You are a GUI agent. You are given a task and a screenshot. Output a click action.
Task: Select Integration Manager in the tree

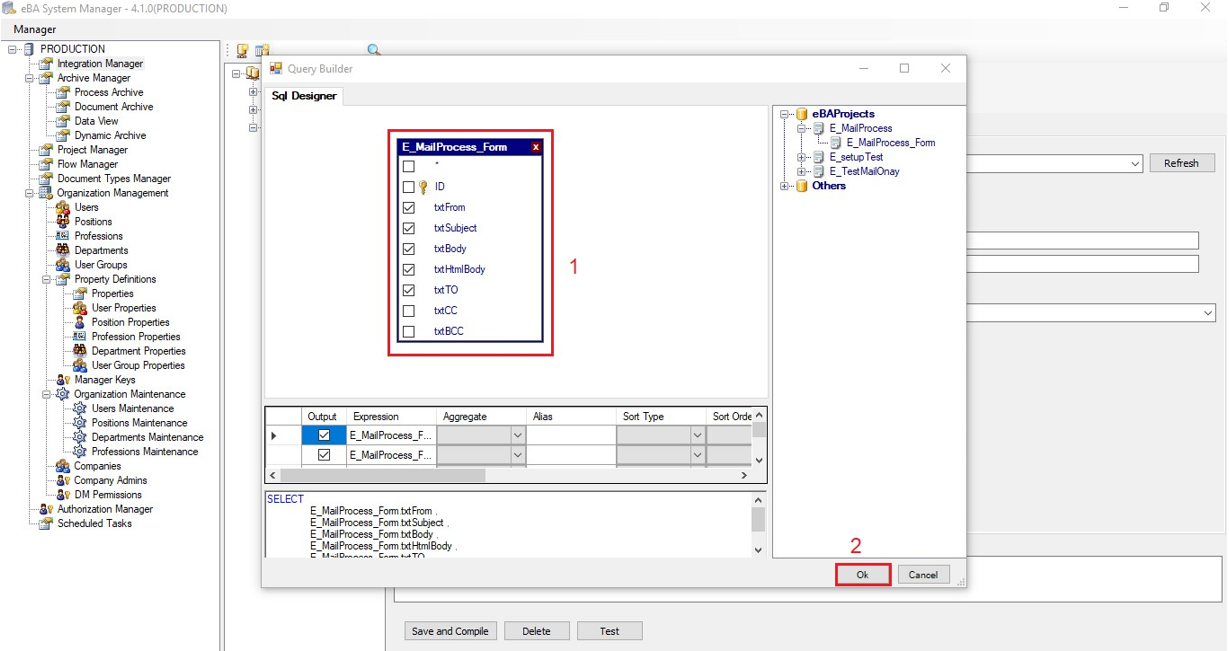pos(100,63)
